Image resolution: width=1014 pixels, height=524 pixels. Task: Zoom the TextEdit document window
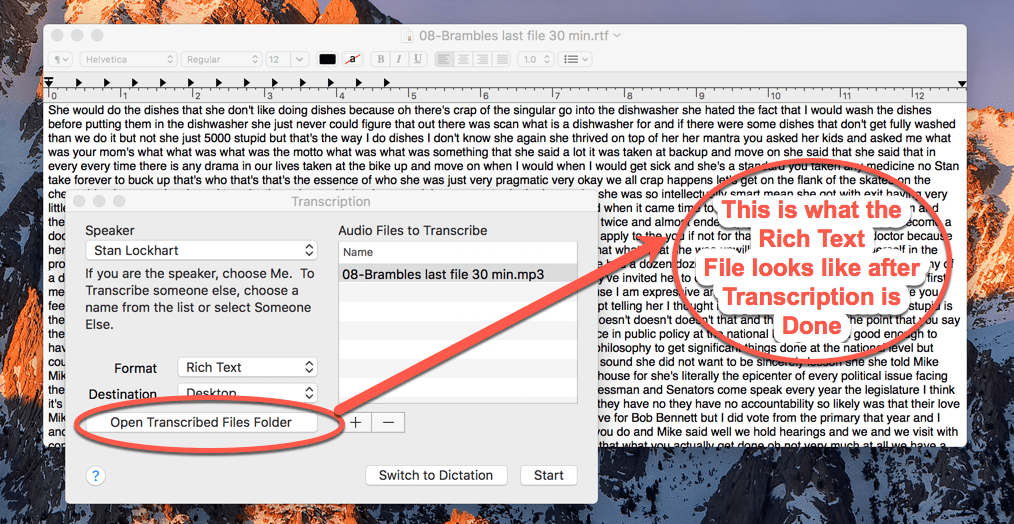98,35
